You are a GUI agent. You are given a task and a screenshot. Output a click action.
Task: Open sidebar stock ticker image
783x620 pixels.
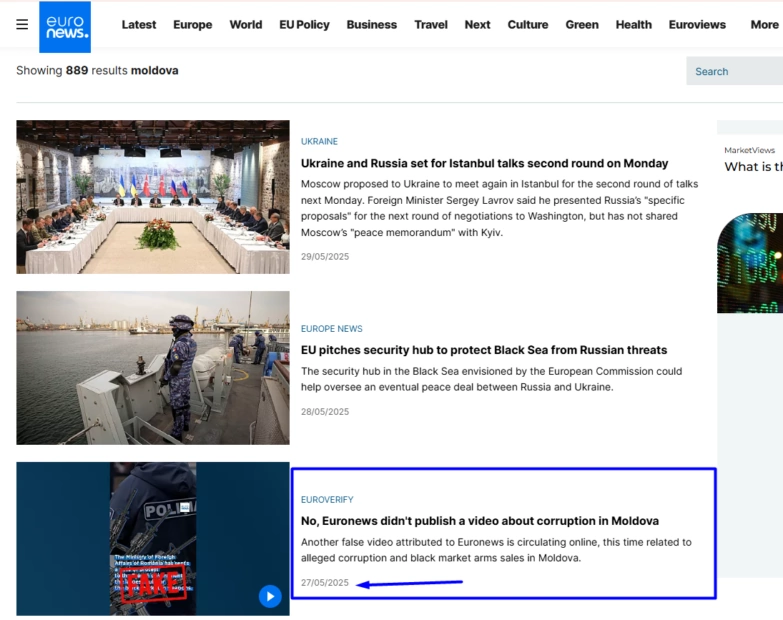tap(750, 263)
